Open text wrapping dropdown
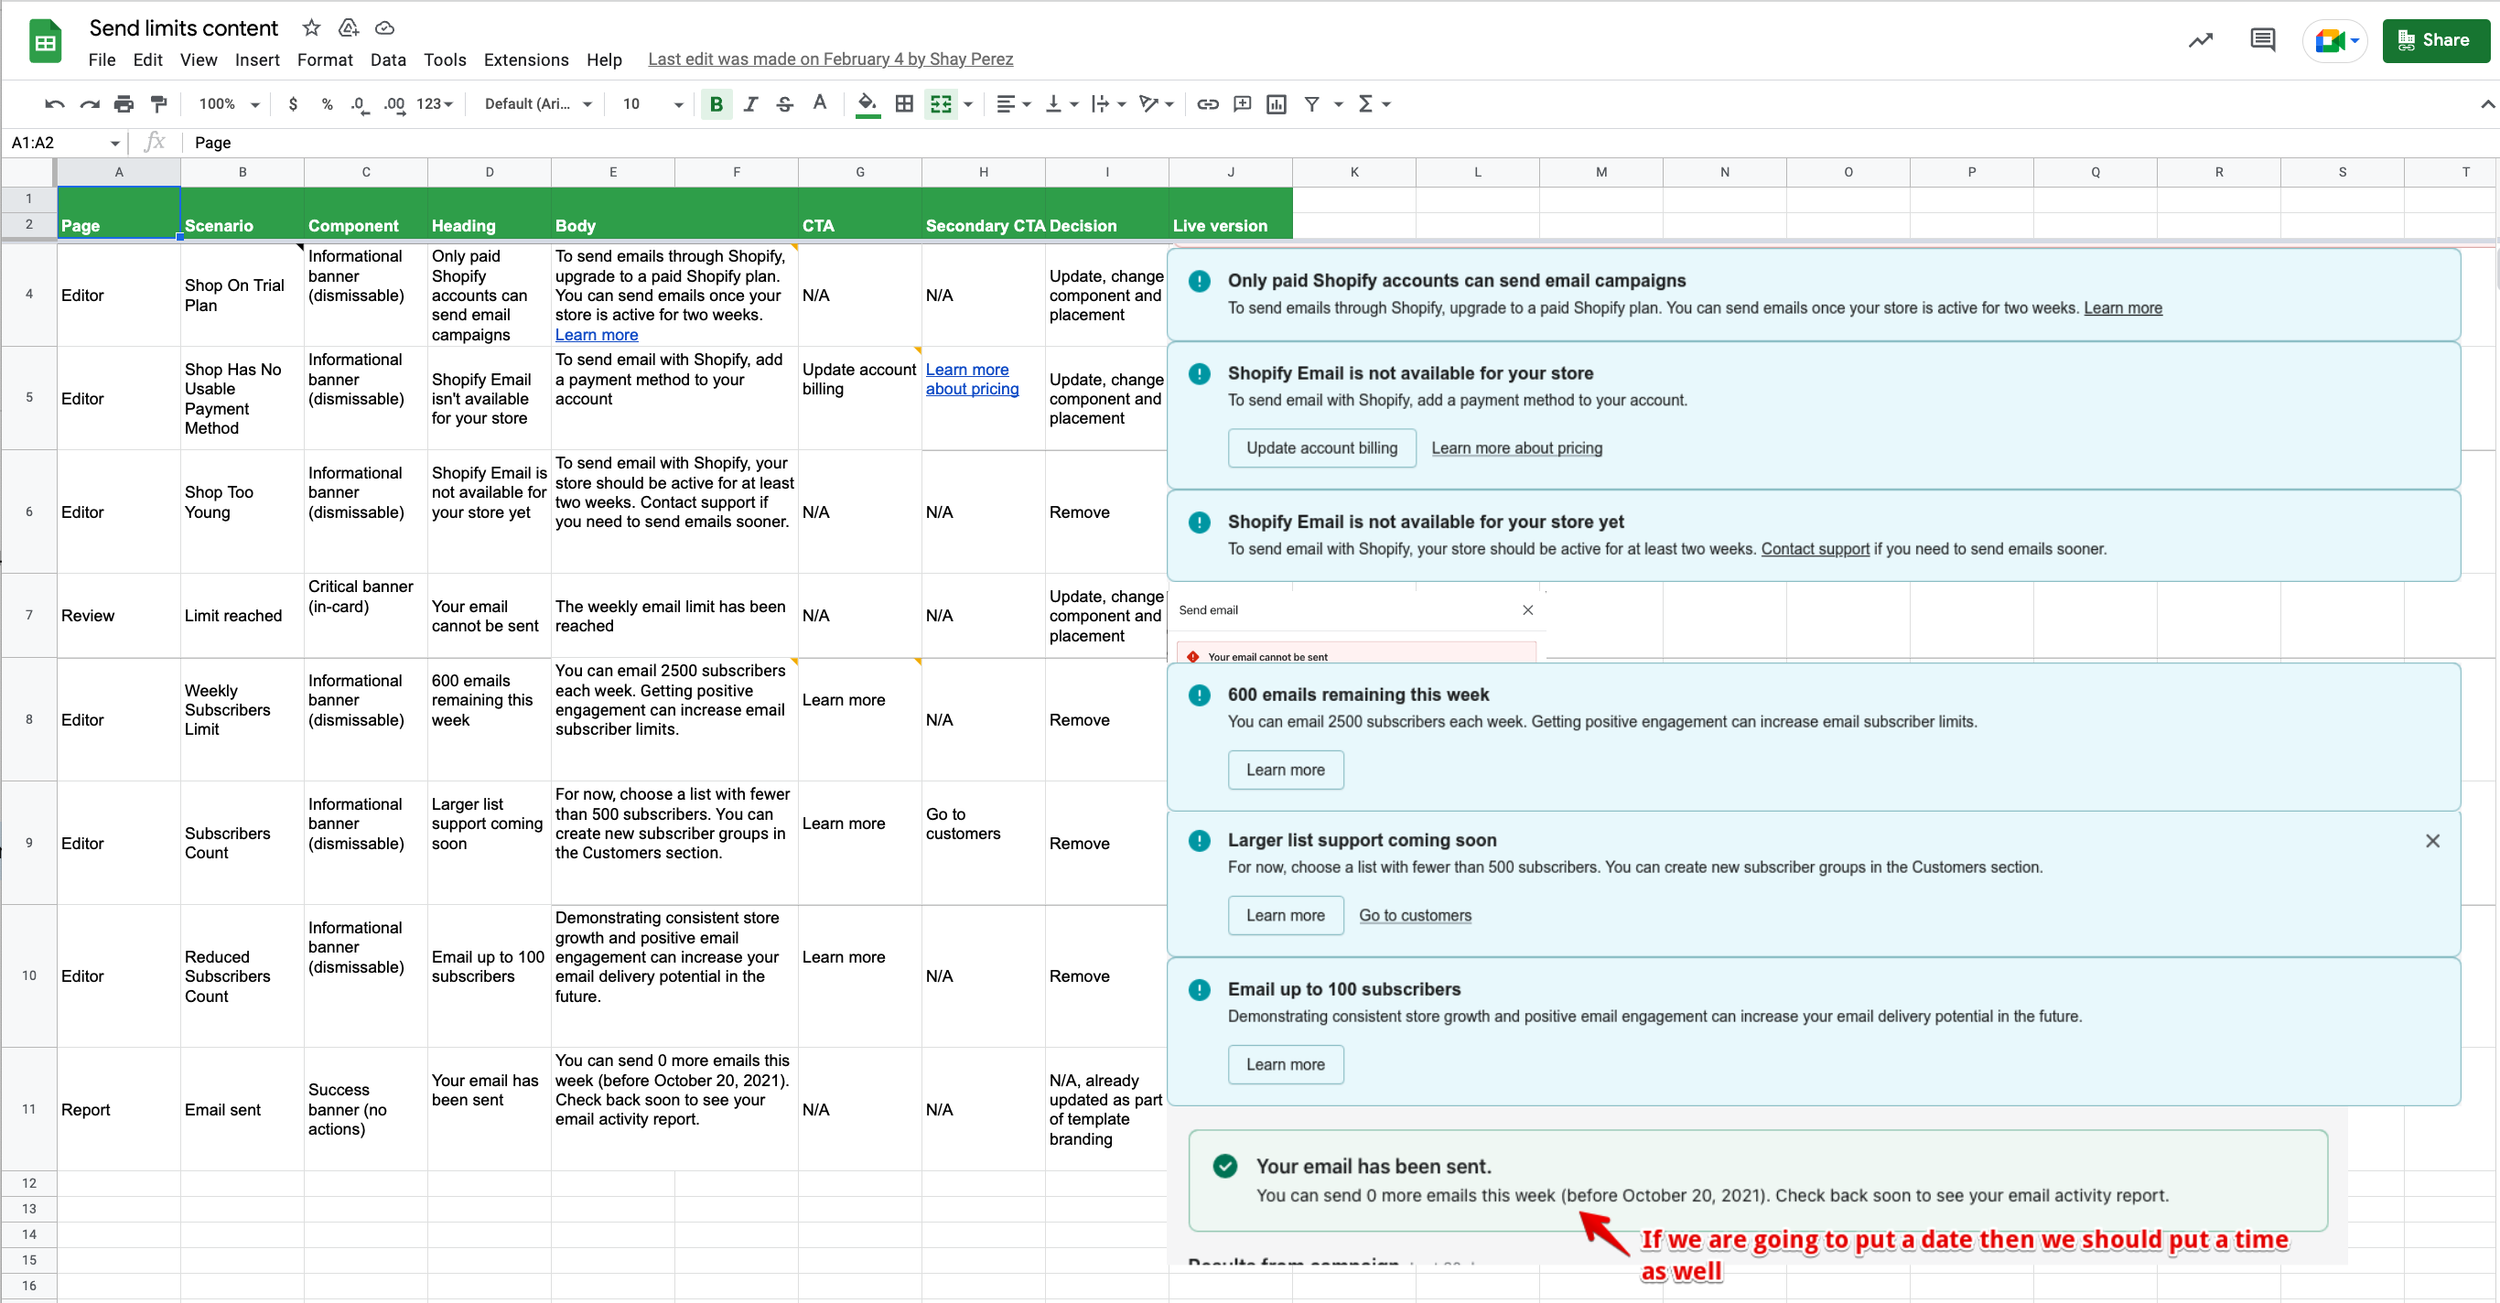Viewport: 2500px width, 1303px height. pos(1109,104)
